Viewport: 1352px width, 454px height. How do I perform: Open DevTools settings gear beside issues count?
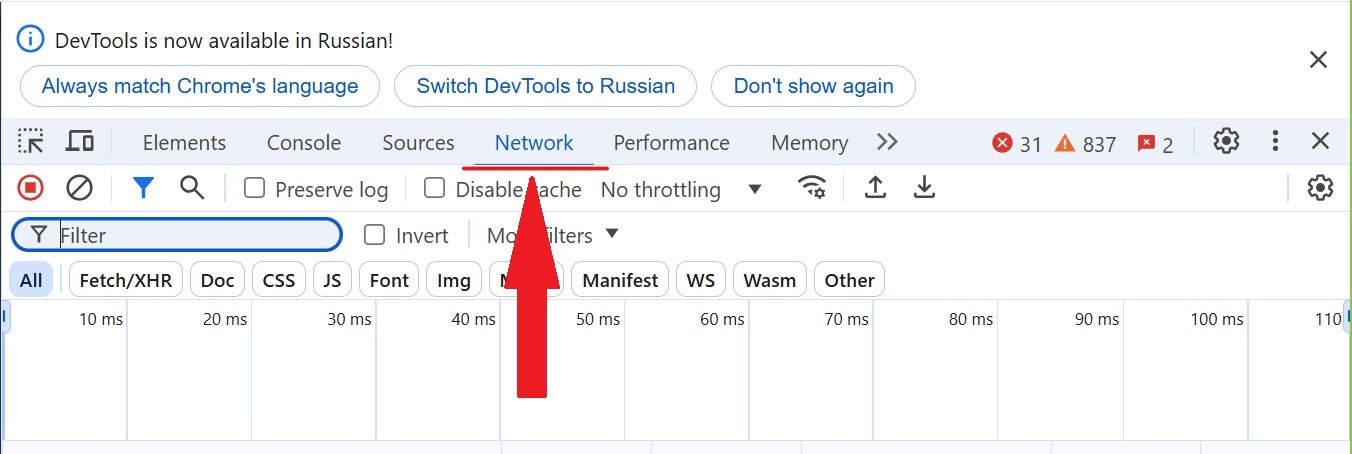tap(1226, 141)
